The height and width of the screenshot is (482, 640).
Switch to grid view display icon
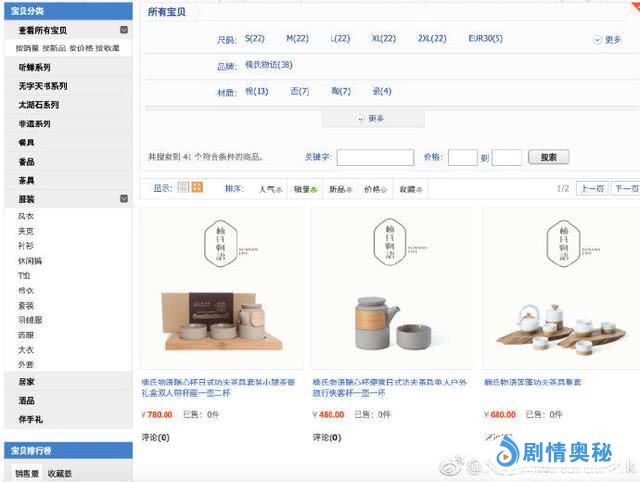point(197,188)
